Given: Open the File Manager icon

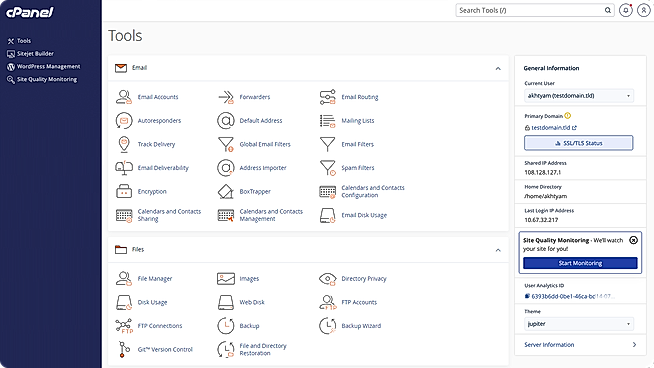Looking at the screenshot, I should (x=124, y=279).
